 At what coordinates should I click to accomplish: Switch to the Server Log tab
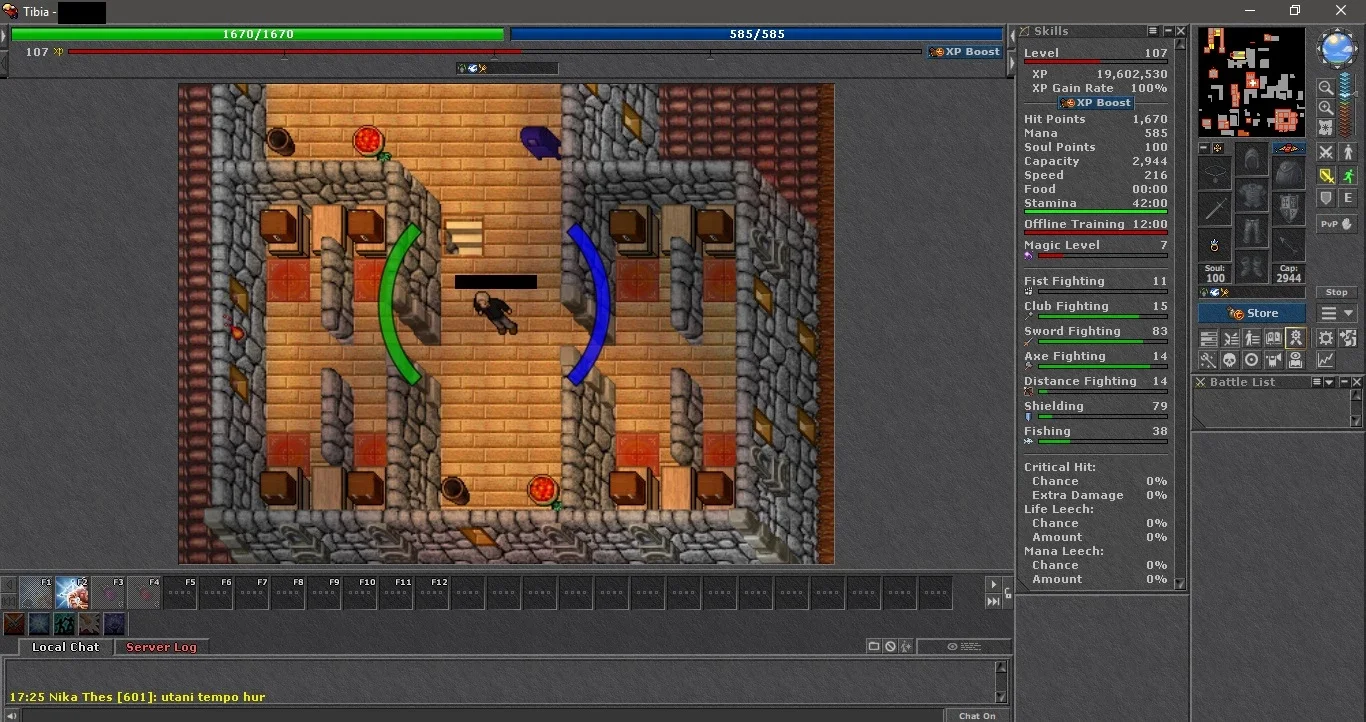[161, 647]
